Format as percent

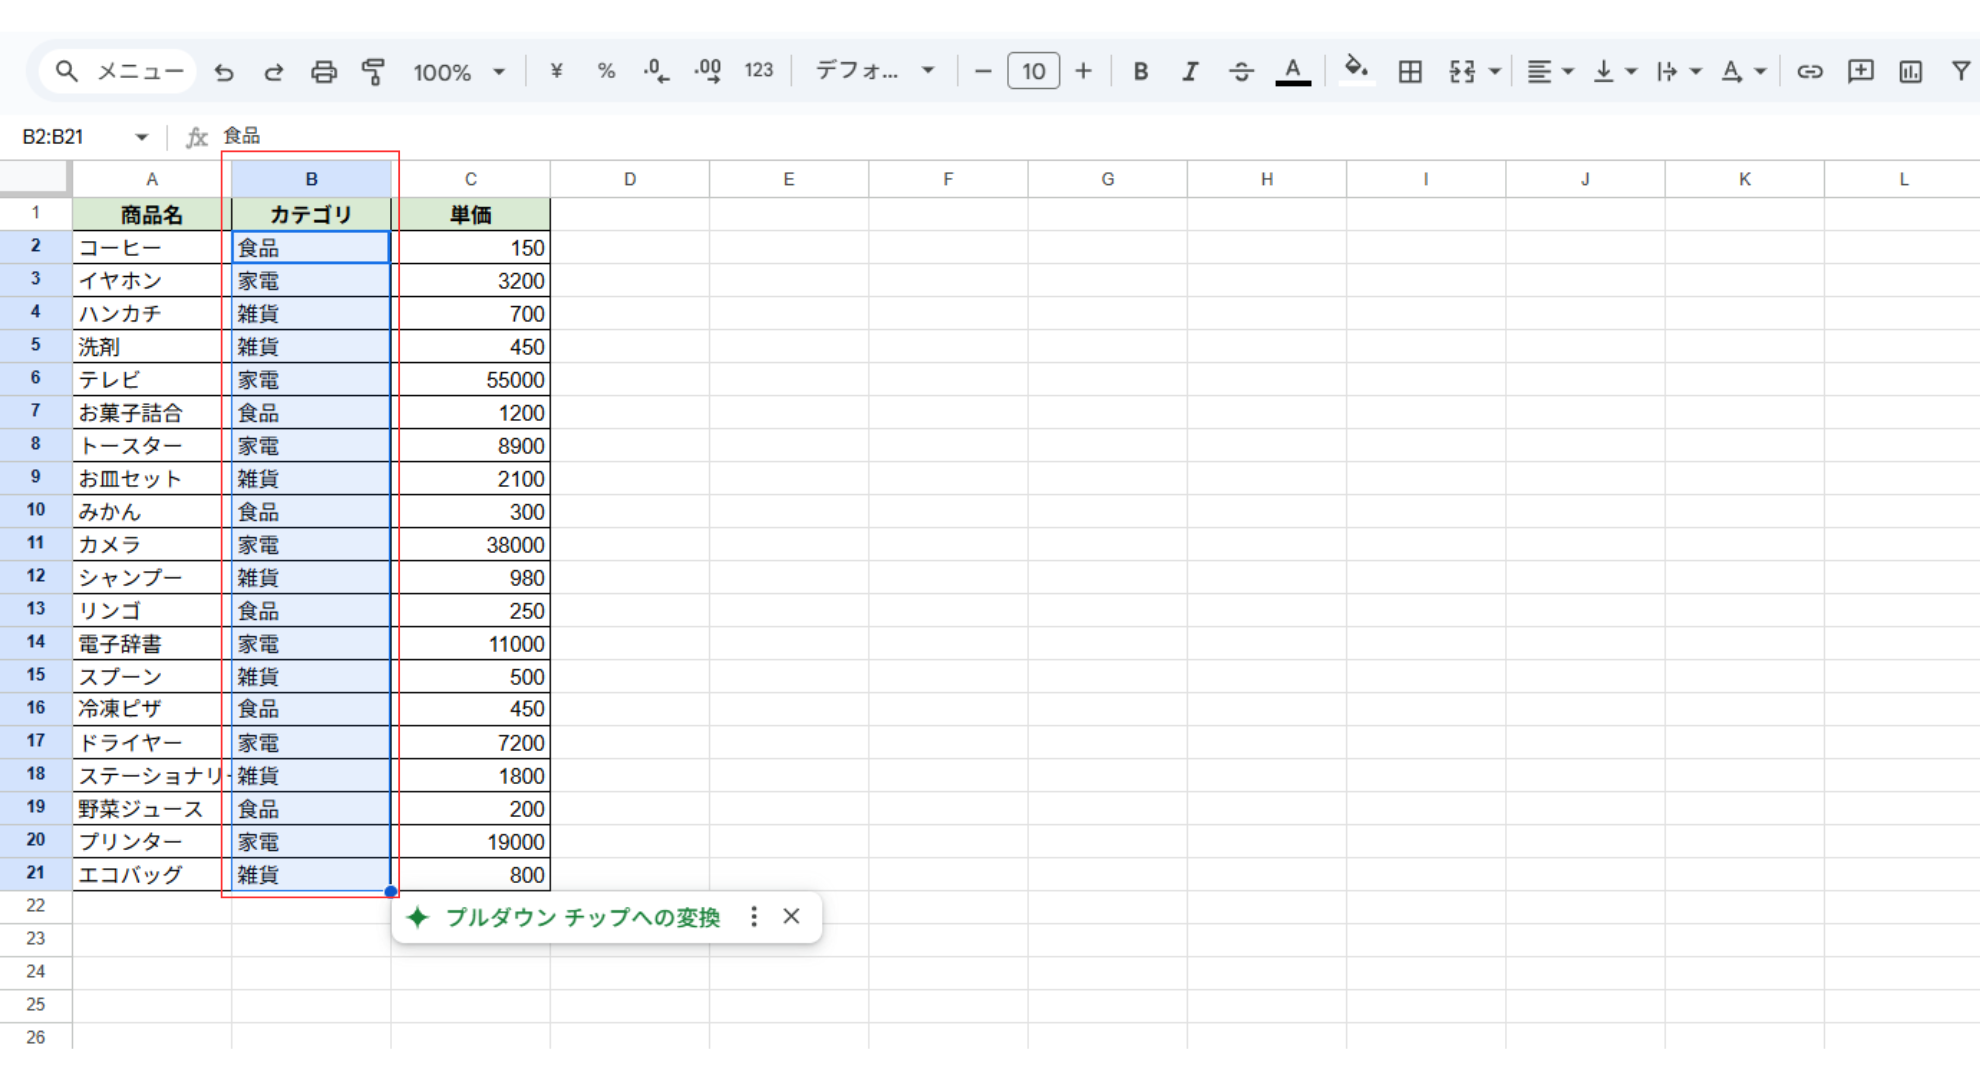(x=606, y=71)
